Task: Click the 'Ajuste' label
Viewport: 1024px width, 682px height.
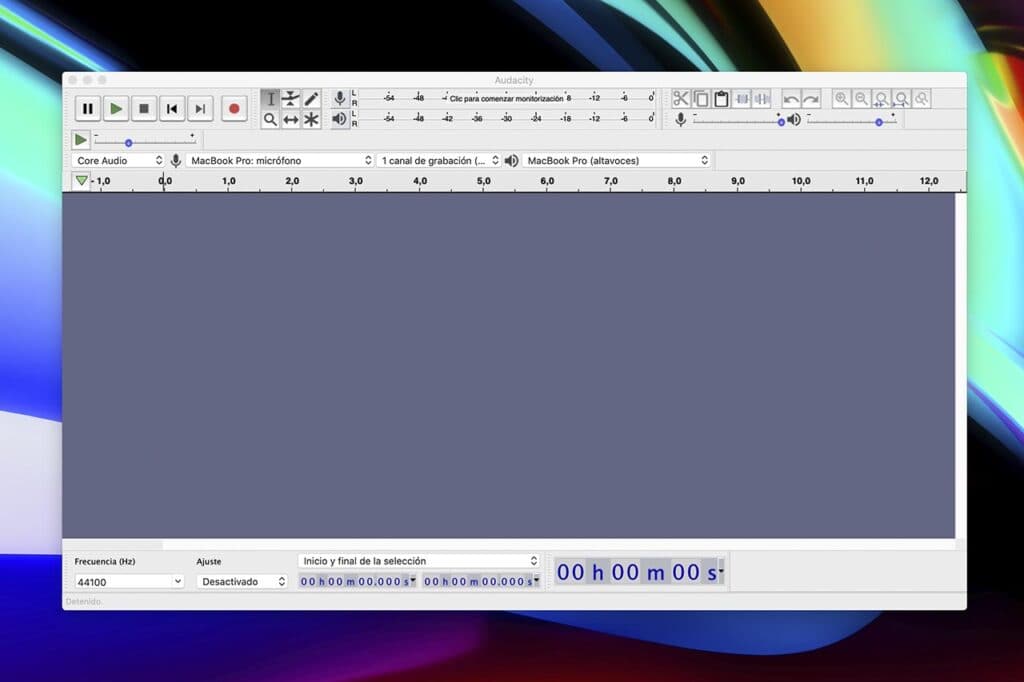Action: [x=209, y=561]
